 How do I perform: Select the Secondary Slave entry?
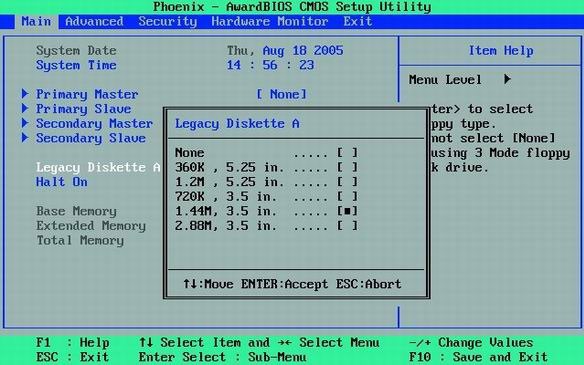pos(91,138)
